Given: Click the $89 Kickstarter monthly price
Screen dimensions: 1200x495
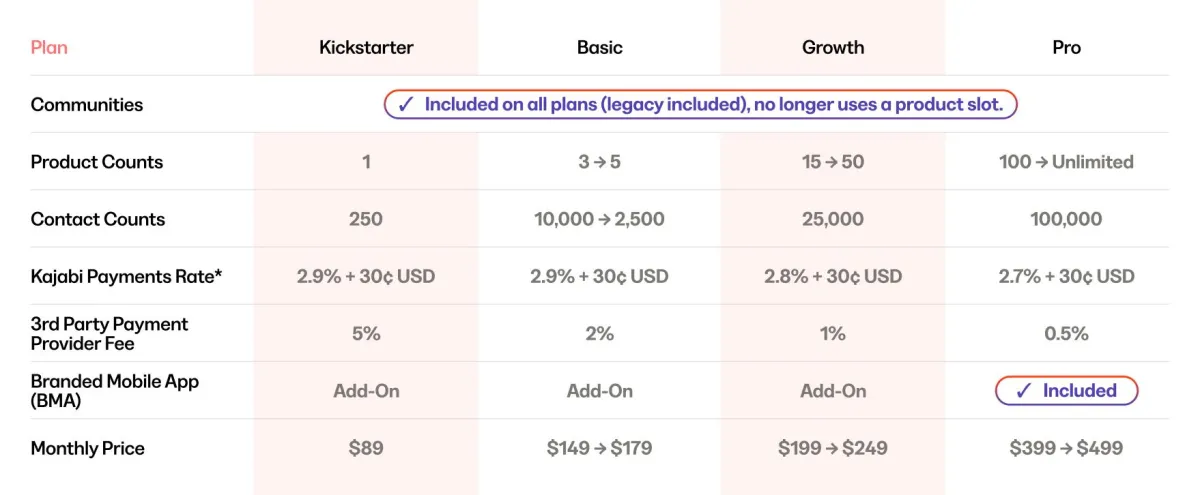Looking at the screenshot, I should (x=366, y=448).
